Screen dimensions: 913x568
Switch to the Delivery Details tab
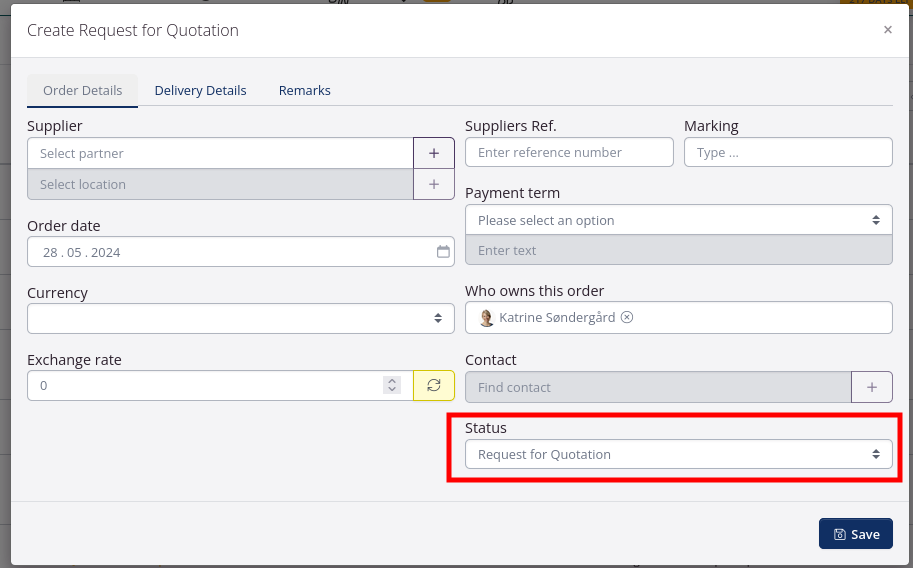[200, 90]
